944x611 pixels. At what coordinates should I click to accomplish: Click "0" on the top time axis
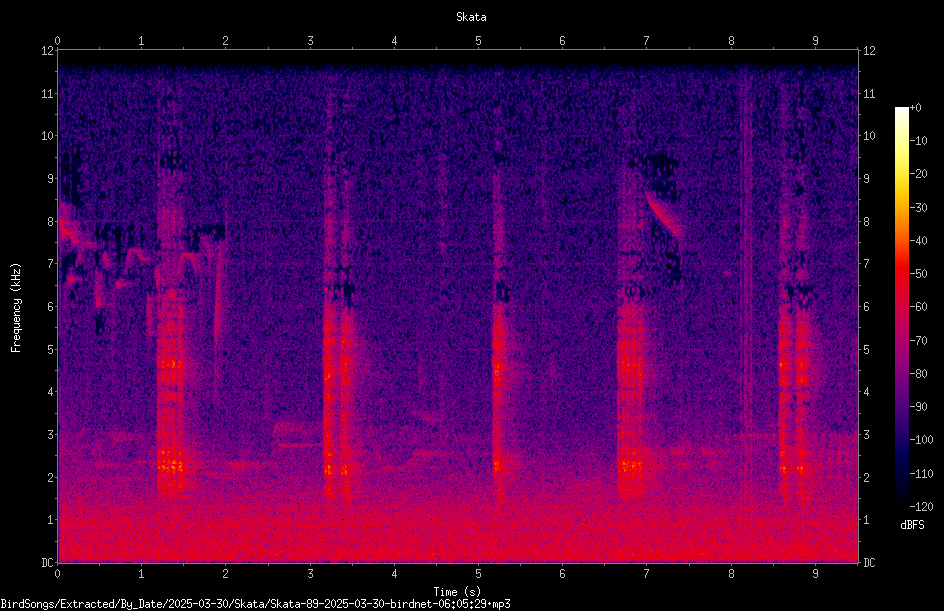tap(57, 41)
